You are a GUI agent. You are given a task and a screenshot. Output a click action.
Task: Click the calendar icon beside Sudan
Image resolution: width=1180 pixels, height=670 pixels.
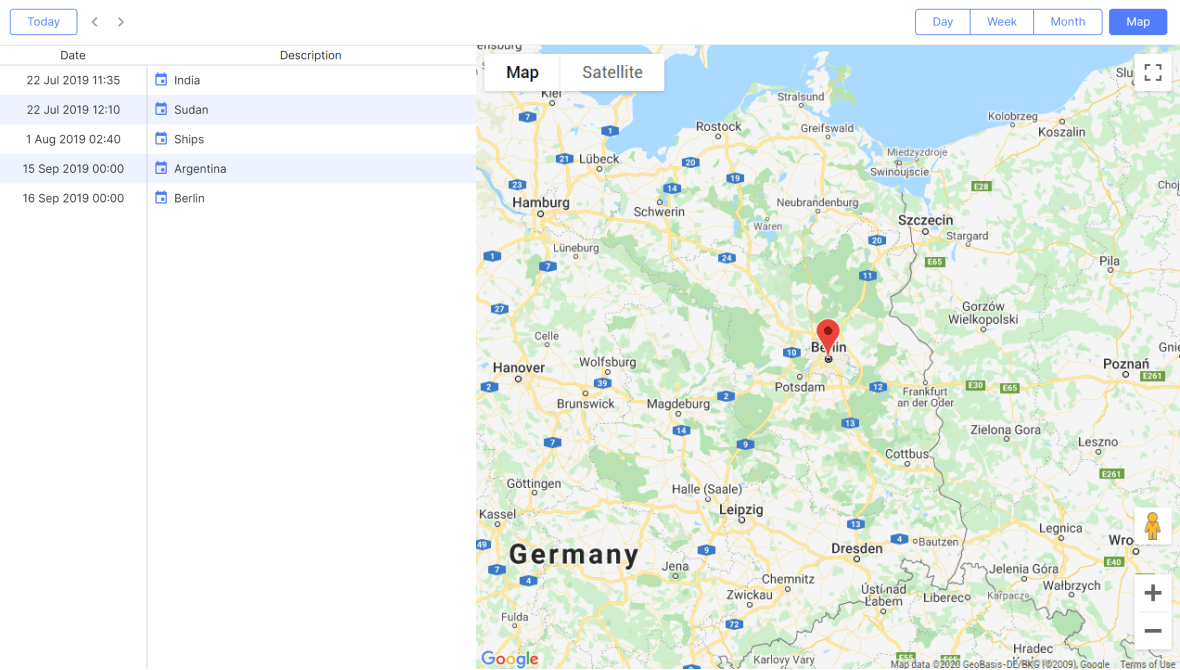pos(161,109)
